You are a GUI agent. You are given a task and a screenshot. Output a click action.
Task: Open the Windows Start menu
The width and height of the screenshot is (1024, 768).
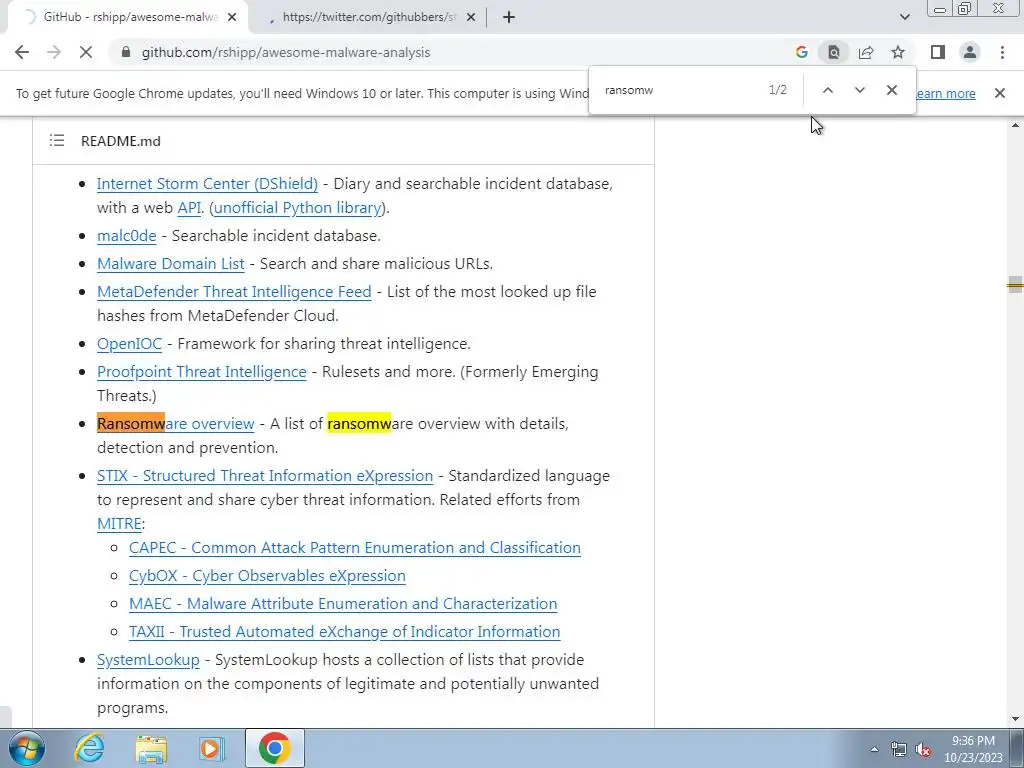tap(25, 748)
